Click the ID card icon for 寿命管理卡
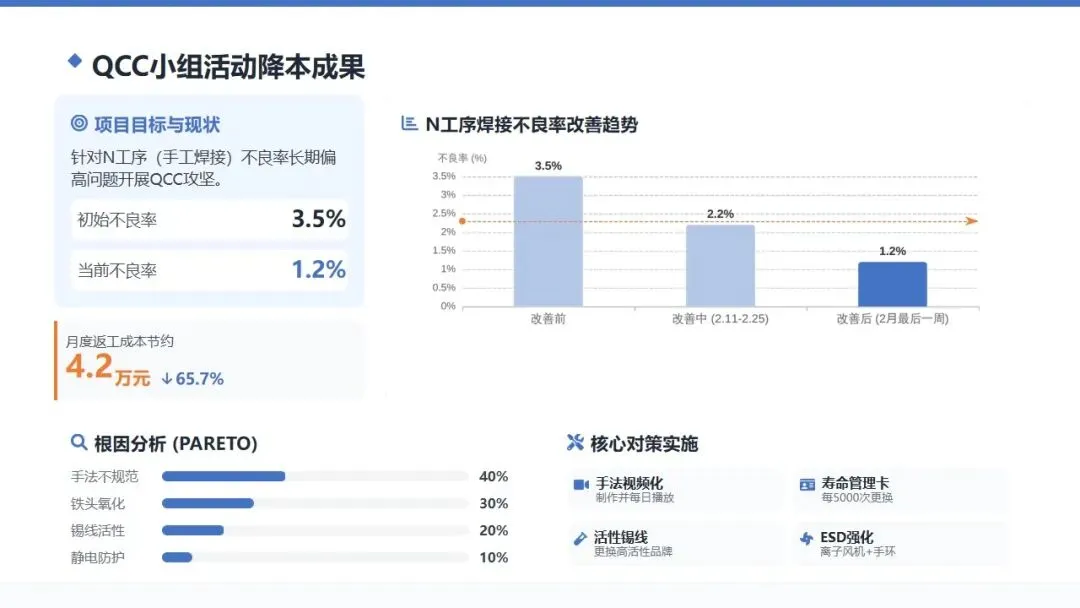Viewport: 1080px width, 608px height. point(807,484)
